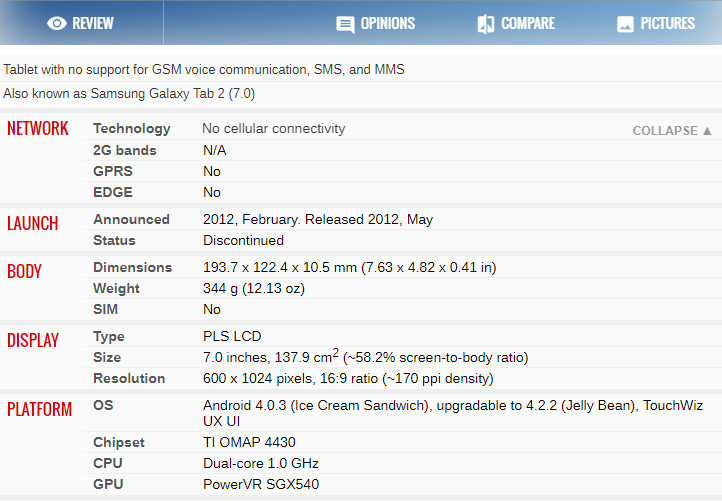Click the CPU spec label

click(108, 463)
